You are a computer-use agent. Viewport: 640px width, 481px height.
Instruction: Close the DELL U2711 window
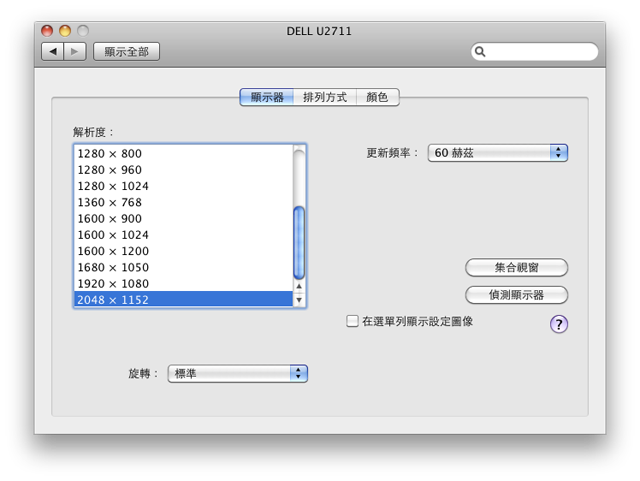click(47, 31)
